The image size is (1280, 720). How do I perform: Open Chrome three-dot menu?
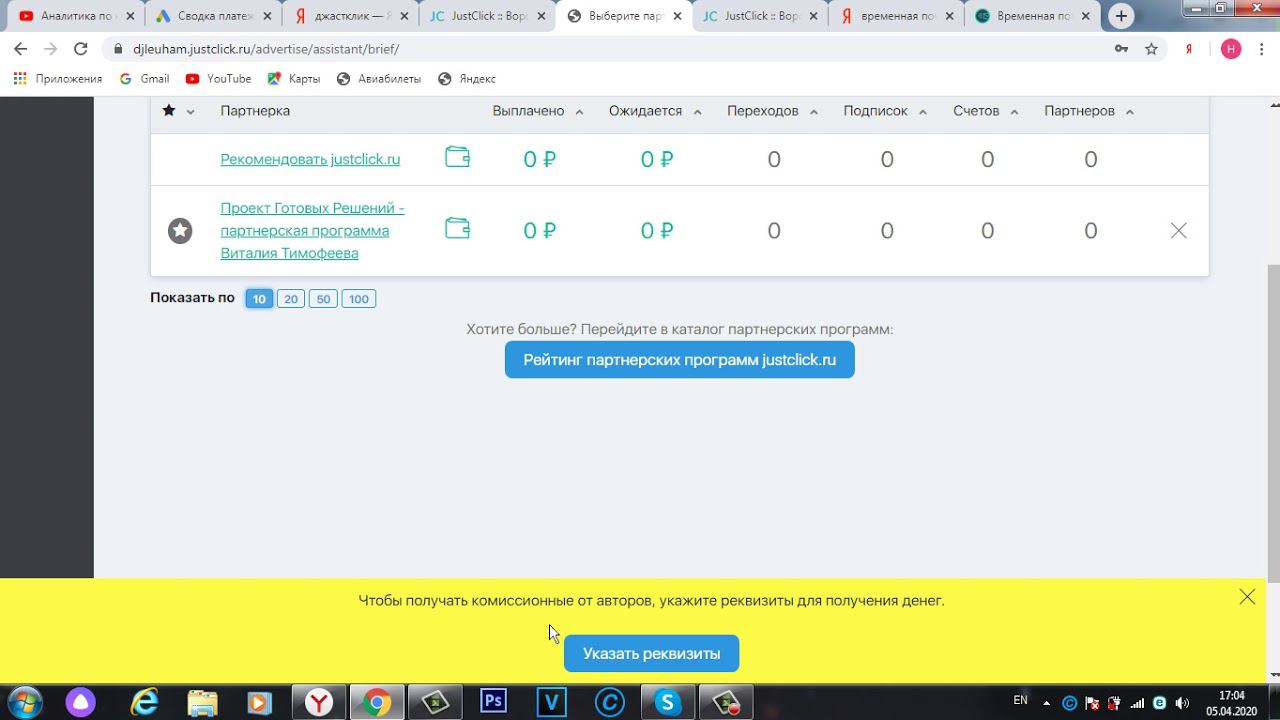tap(1263, 49)
